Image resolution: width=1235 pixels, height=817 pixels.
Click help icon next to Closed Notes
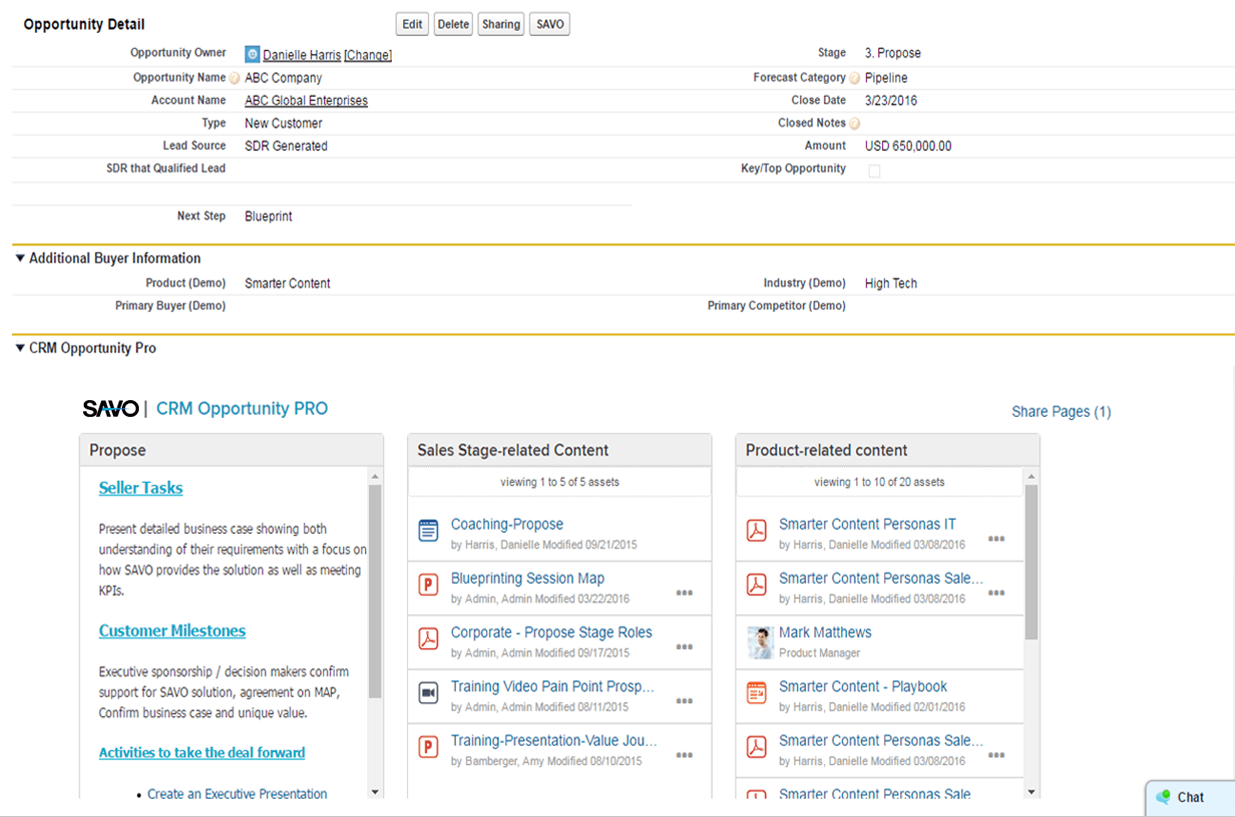[x=855, y=124]
